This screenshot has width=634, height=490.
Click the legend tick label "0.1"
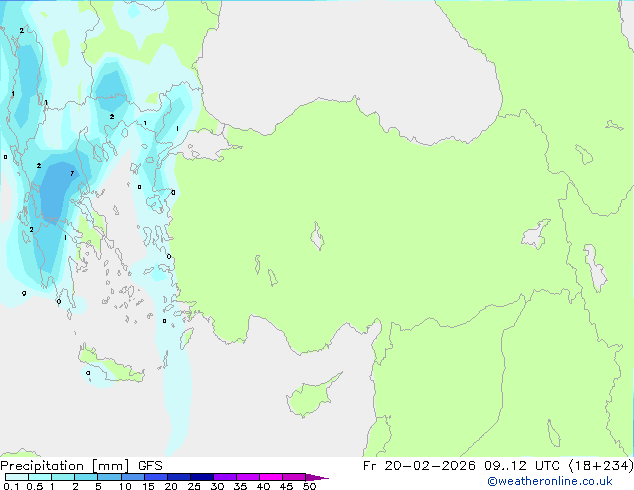[11, 486]
